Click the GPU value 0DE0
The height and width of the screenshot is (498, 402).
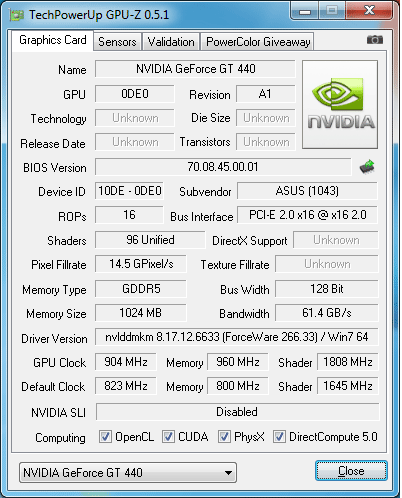tap(135, 94)
